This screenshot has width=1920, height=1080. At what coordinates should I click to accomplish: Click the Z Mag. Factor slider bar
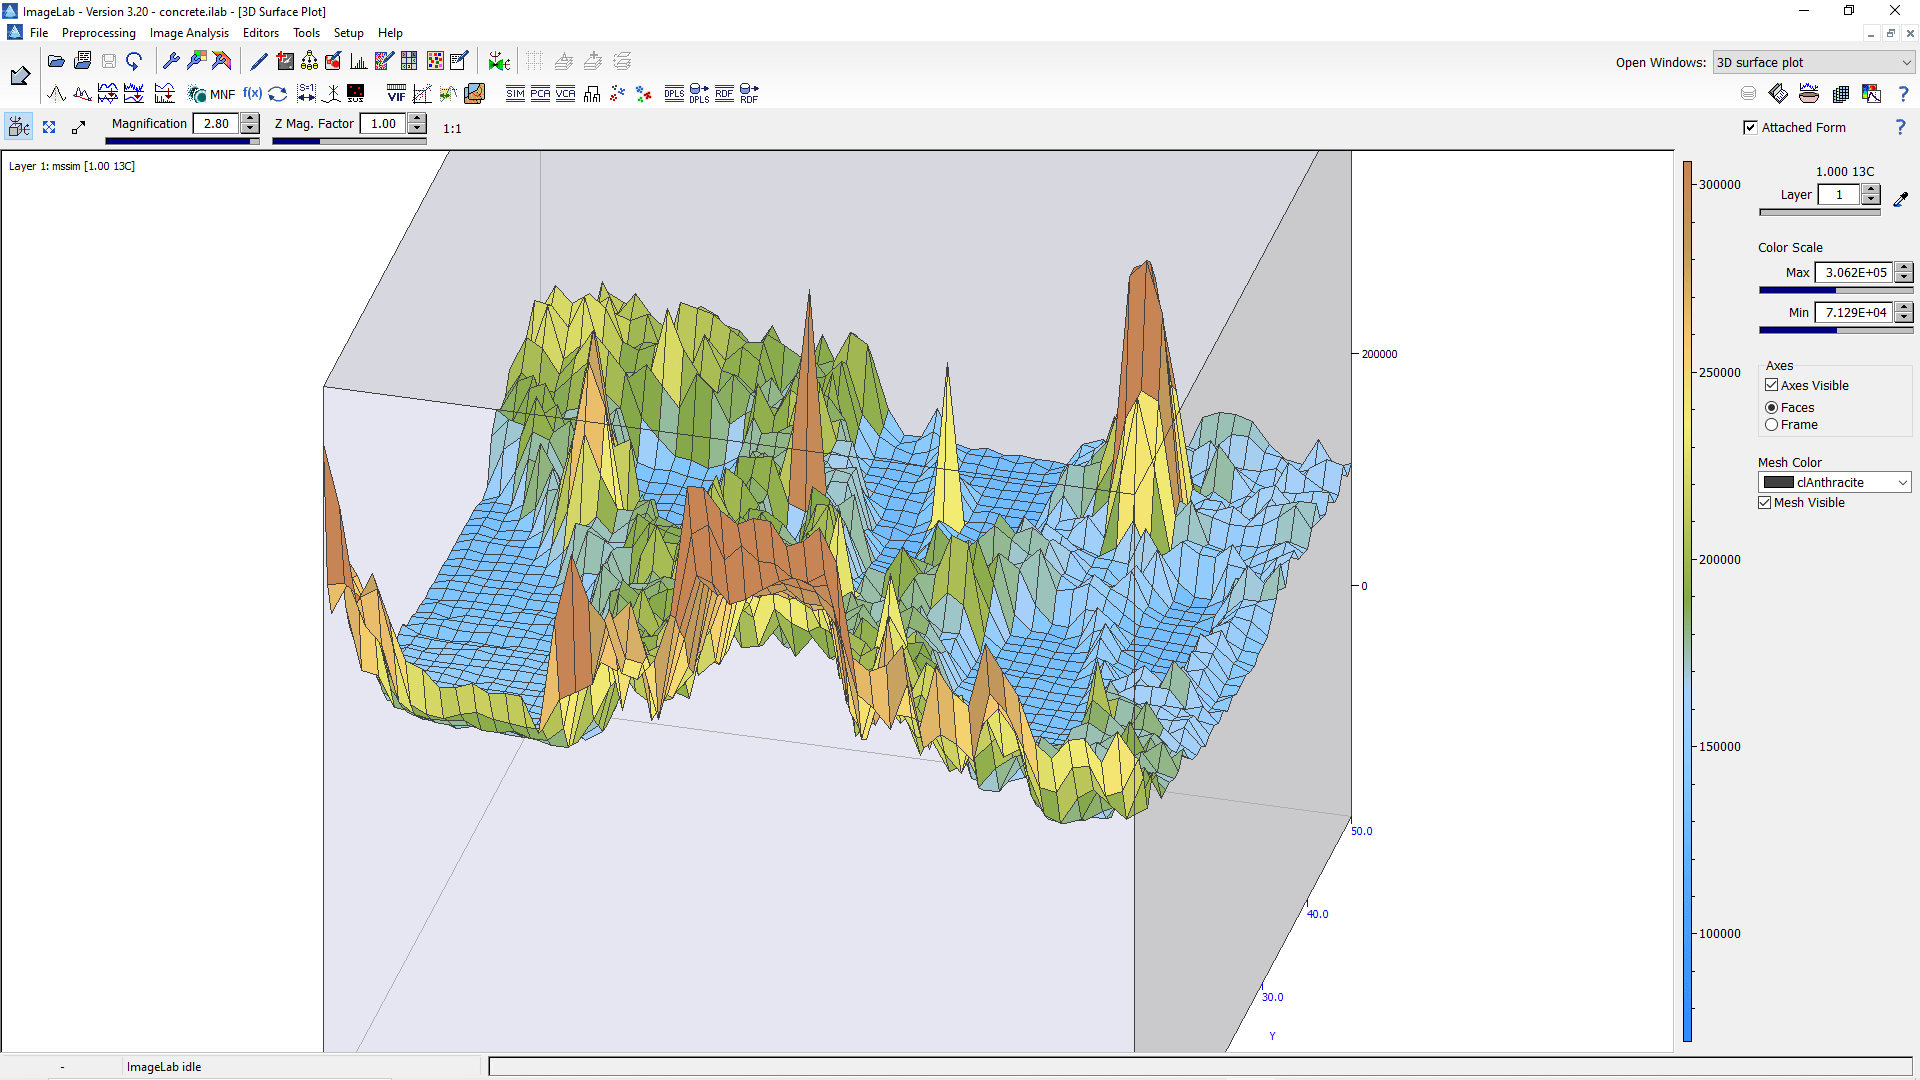(349, 141)
